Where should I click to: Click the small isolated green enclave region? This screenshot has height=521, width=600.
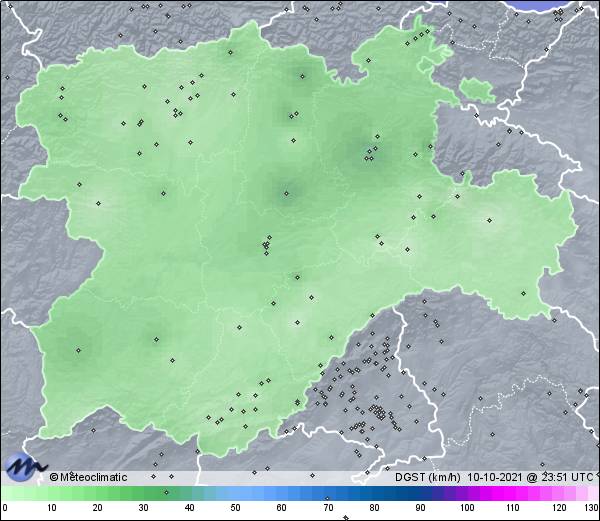477,90
